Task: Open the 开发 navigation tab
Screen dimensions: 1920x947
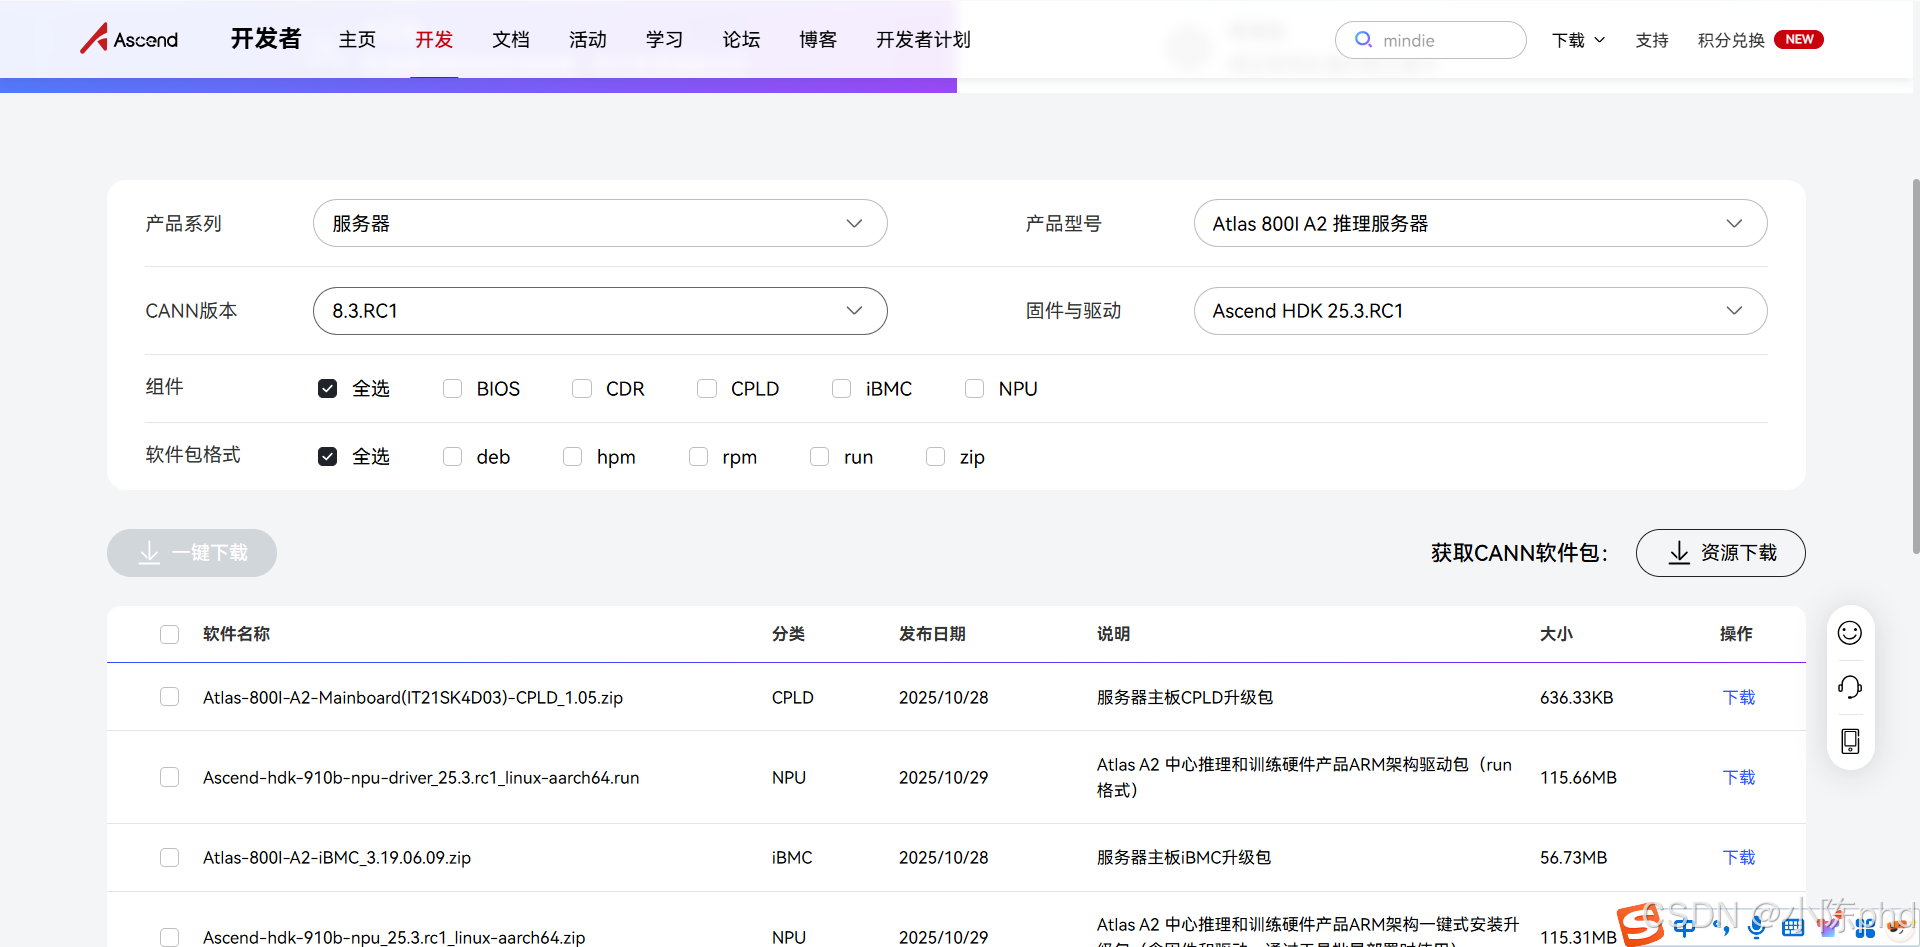Action: (434, 40)
